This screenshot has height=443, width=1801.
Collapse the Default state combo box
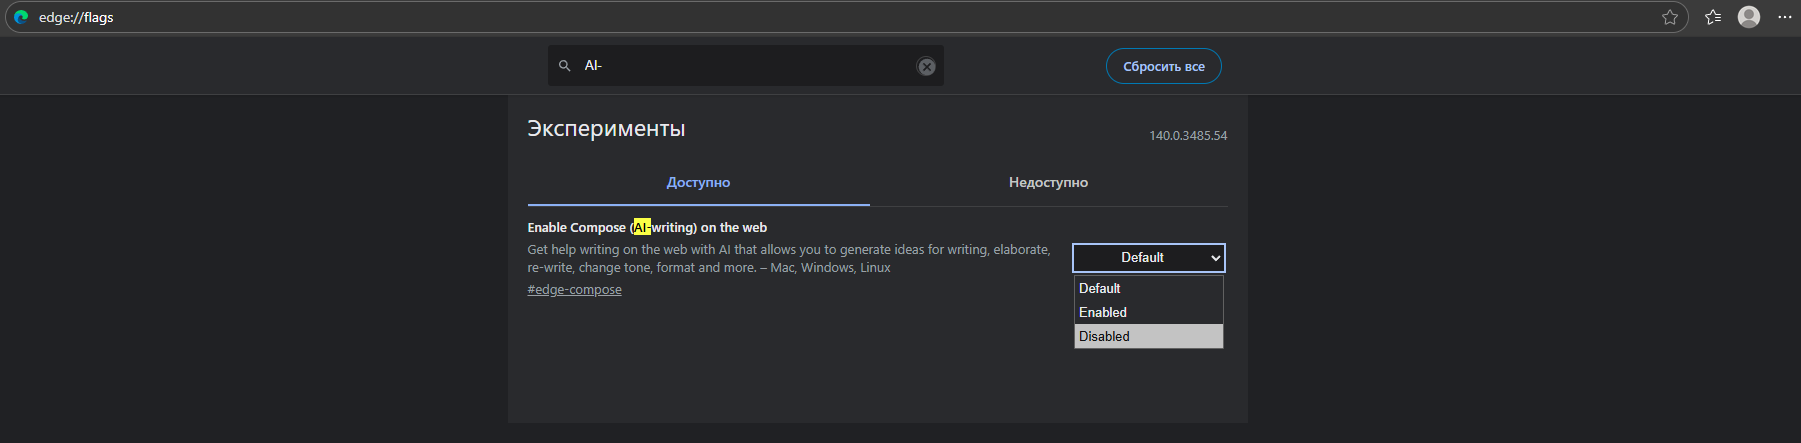[1148, 258]
